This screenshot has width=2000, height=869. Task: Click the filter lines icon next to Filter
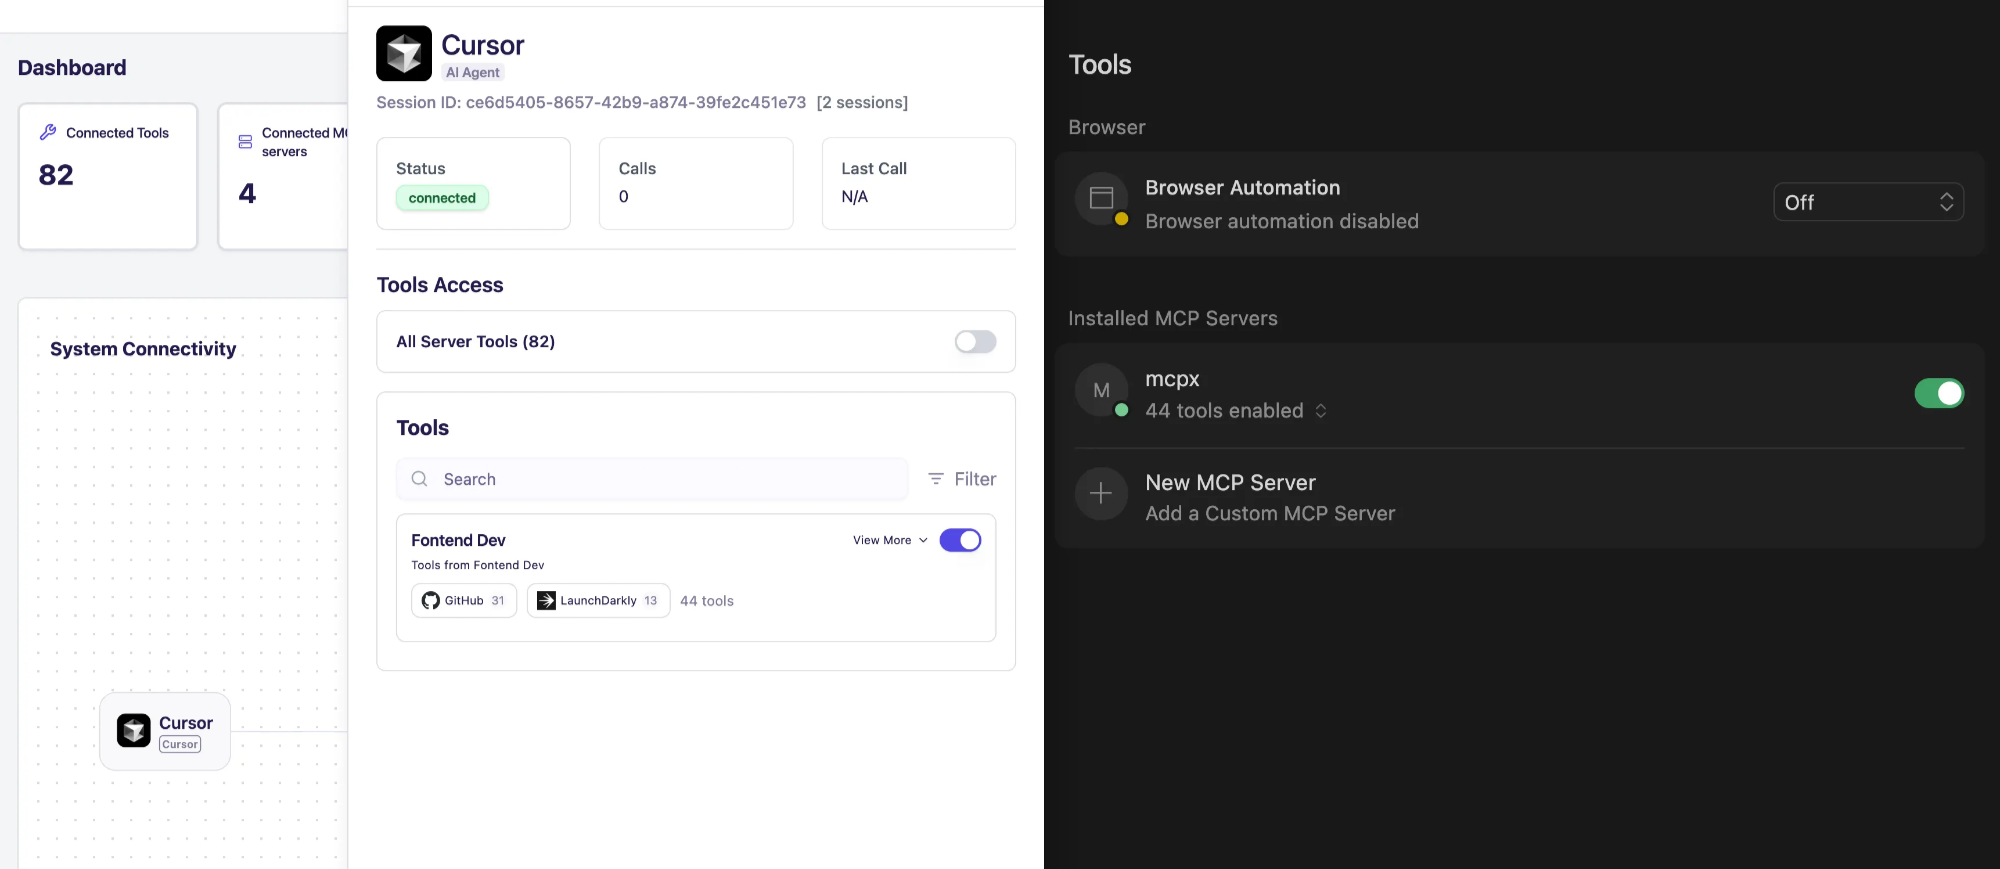coord(936,479)
